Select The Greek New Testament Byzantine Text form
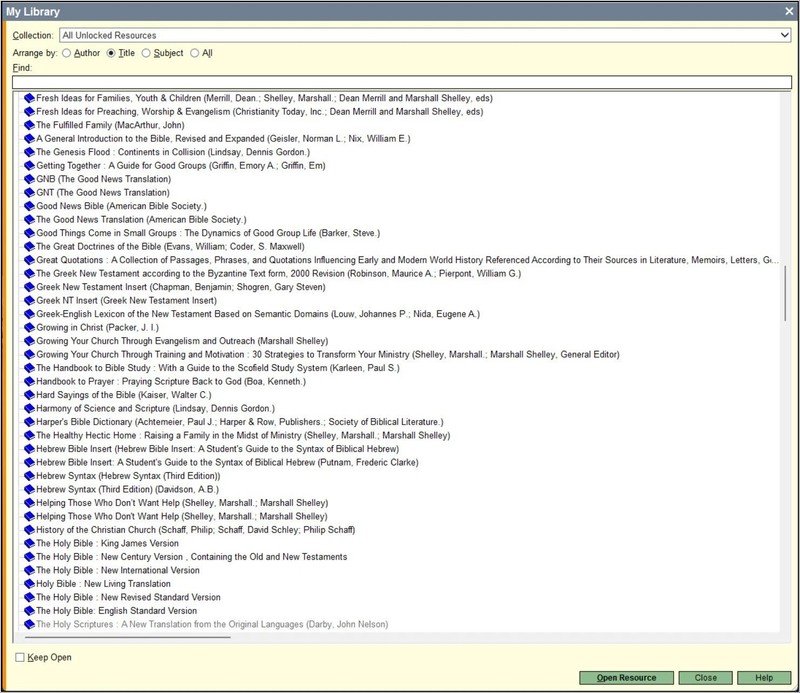This screenshot has width=800, height=693. click(279, 274)
